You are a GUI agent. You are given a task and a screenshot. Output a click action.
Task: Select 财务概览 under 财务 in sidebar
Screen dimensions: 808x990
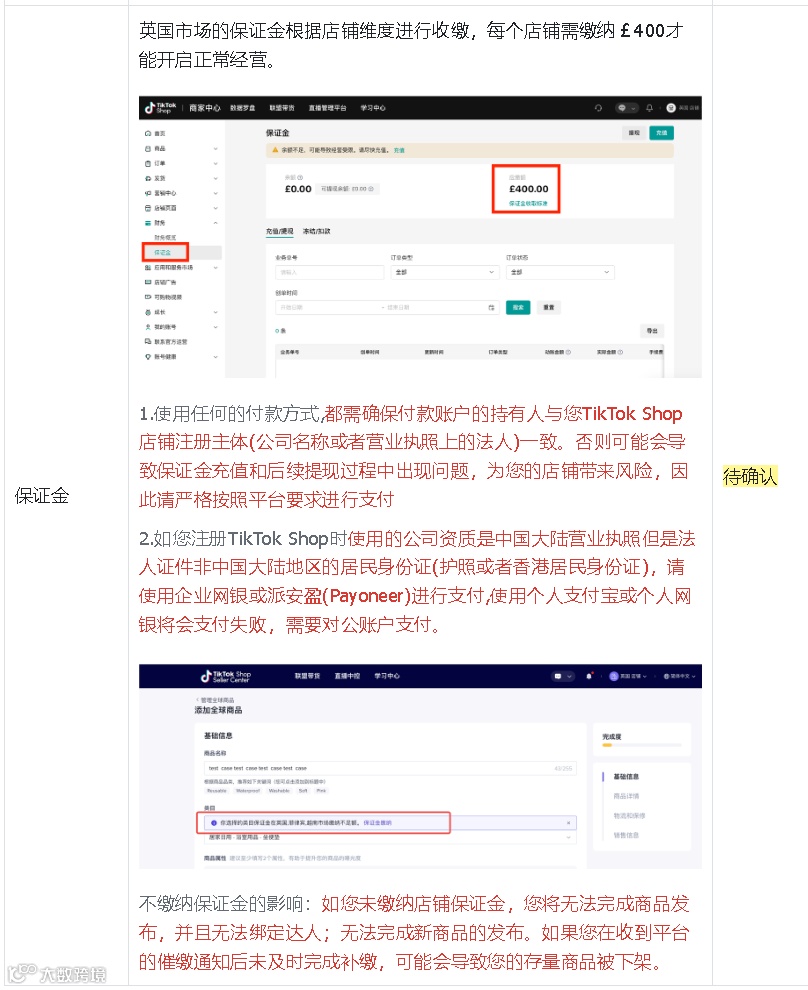pyautogui.click(x=165, y=237)
